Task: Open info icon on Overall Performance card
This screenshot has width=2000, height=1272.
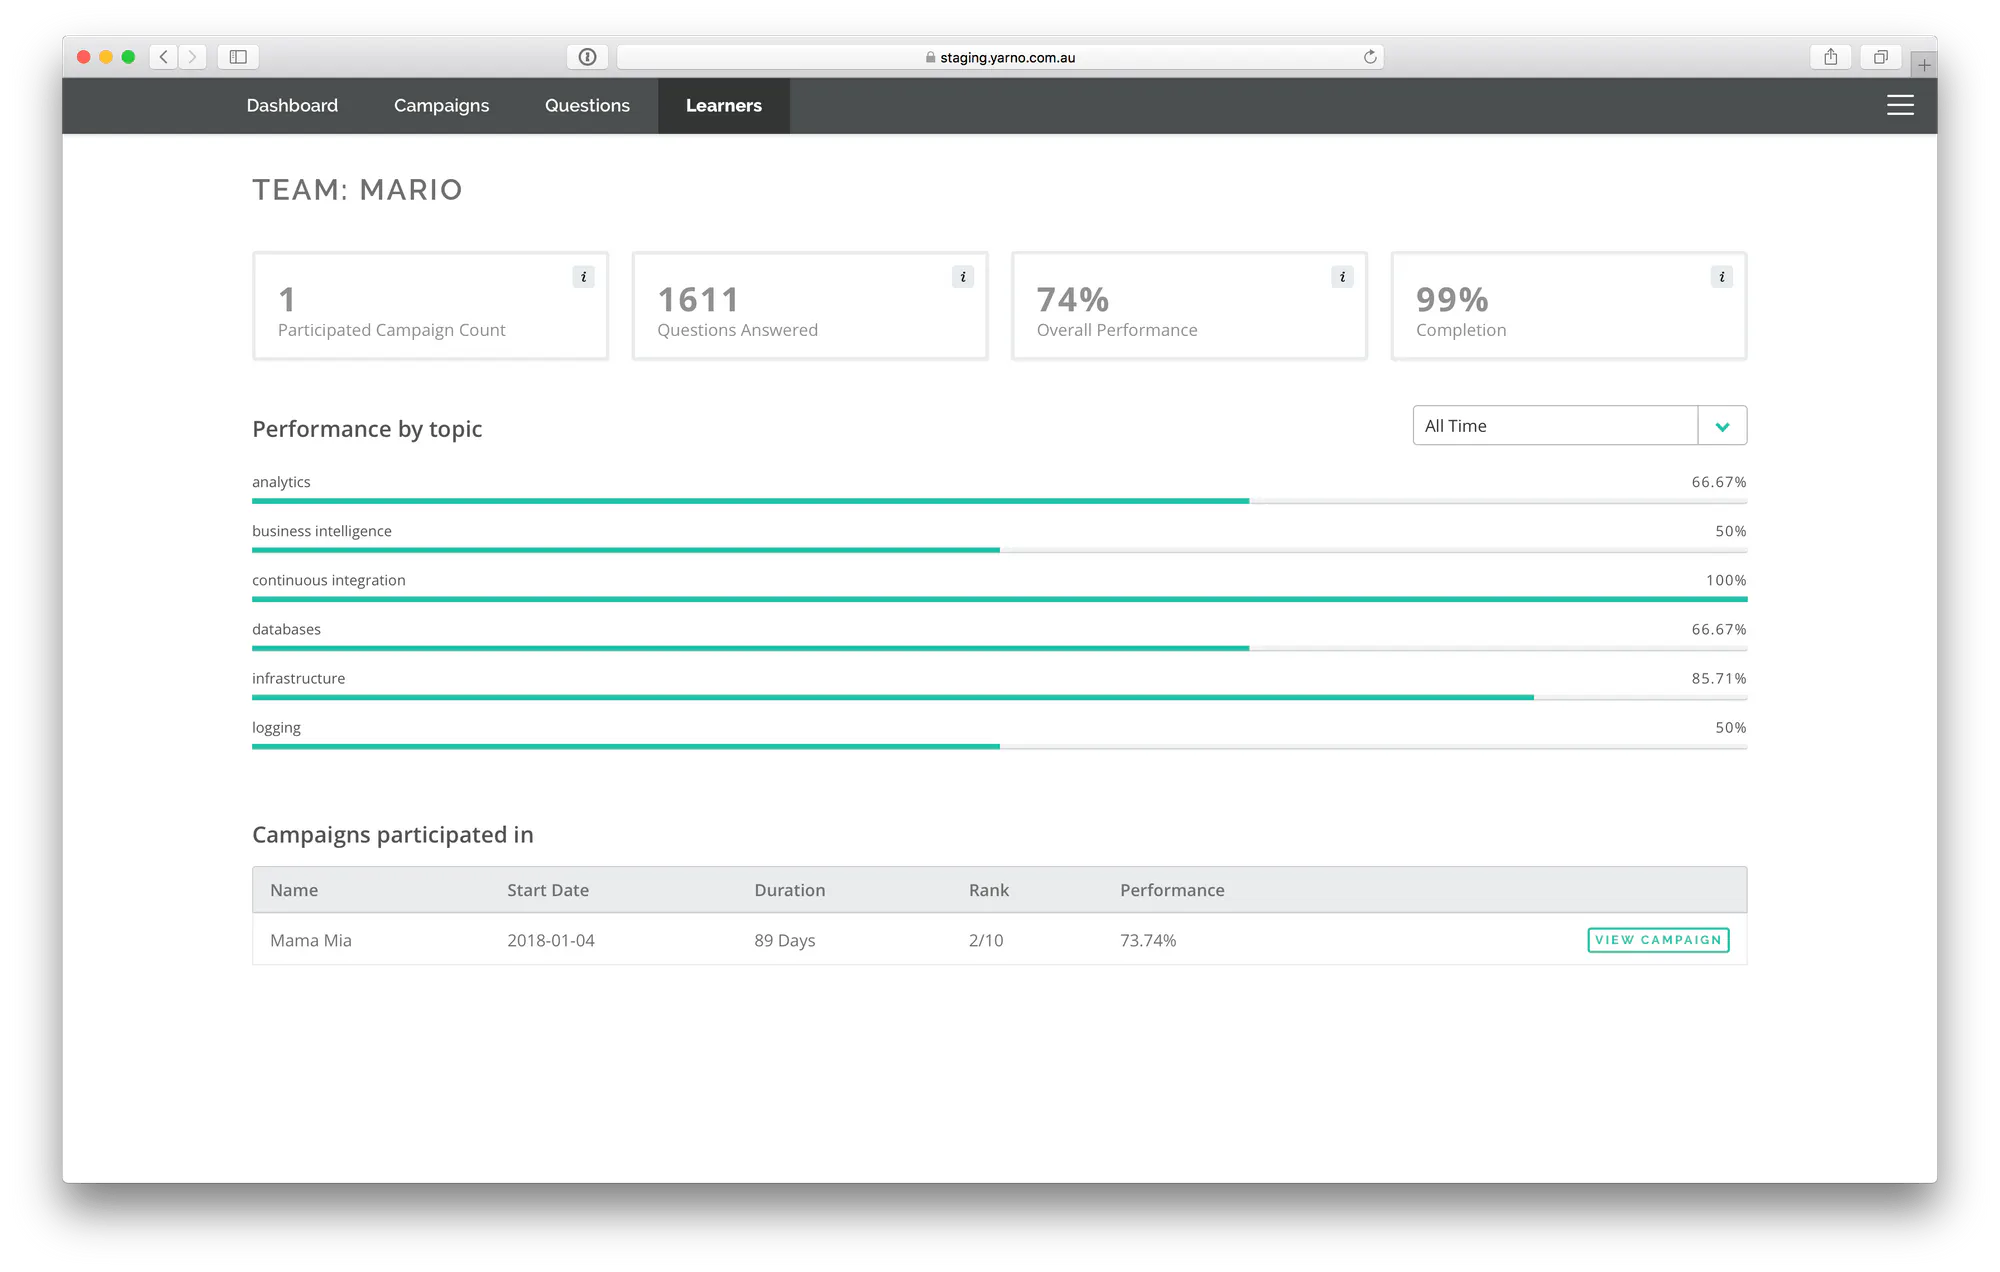Action: point(1342,277)
